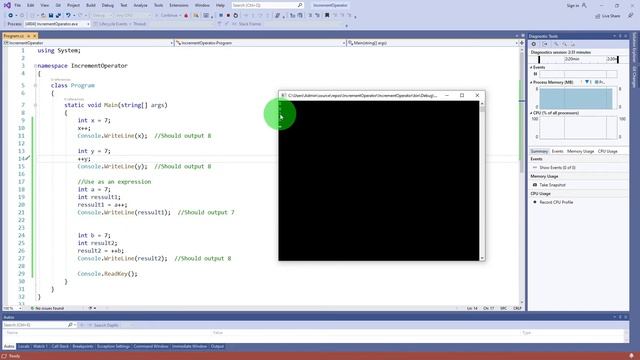The image size is (640, 360).
Task: Click the Save All toolbar icon
Action: click(x=58, y=16)
